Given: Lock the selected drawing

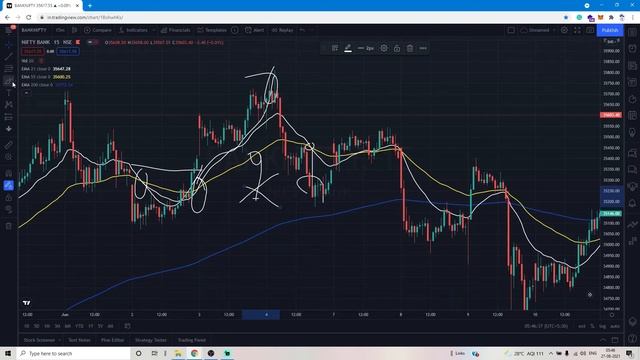Looking at the screenshot, I should click(x=397, y=48).
